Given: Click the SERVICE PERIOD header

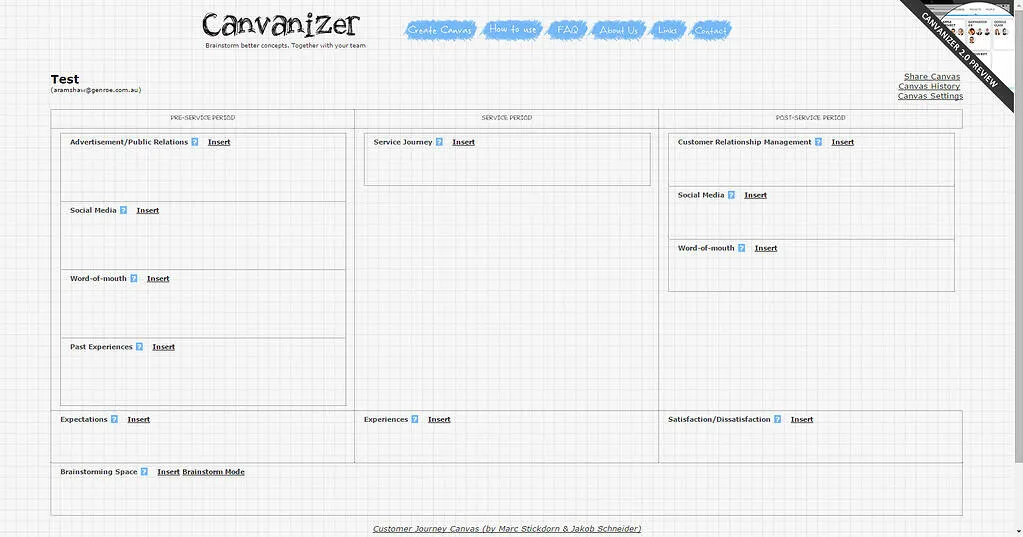Looking at the screenshot, I should click(x=507, y=118).
